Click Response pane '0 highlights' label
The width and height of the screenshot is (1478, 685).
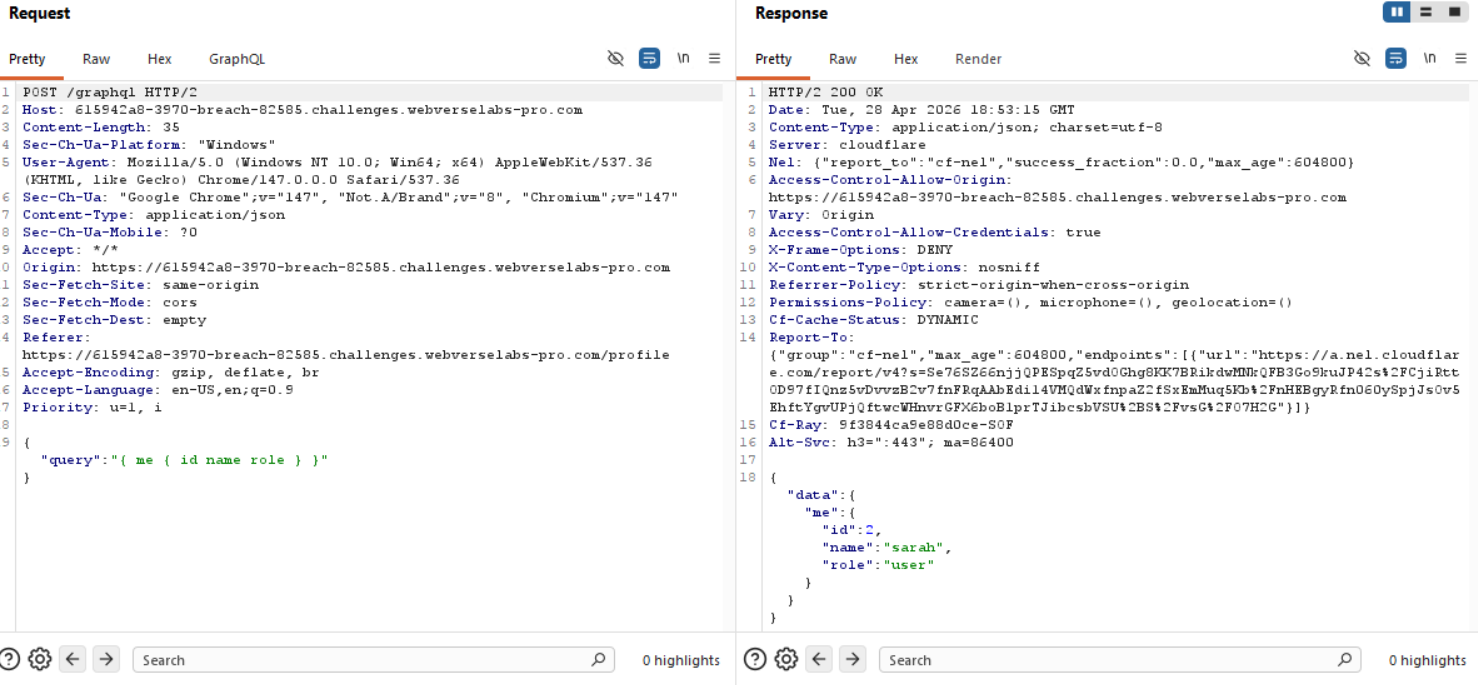click(1427, 660)
